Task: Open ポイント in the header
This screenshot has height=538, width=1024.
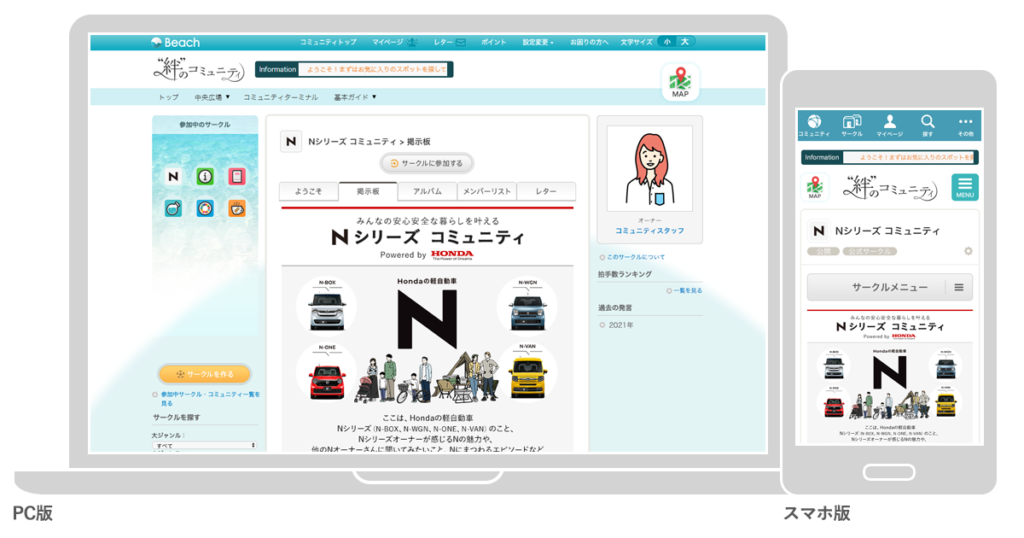Action: (x=494, y=42)
